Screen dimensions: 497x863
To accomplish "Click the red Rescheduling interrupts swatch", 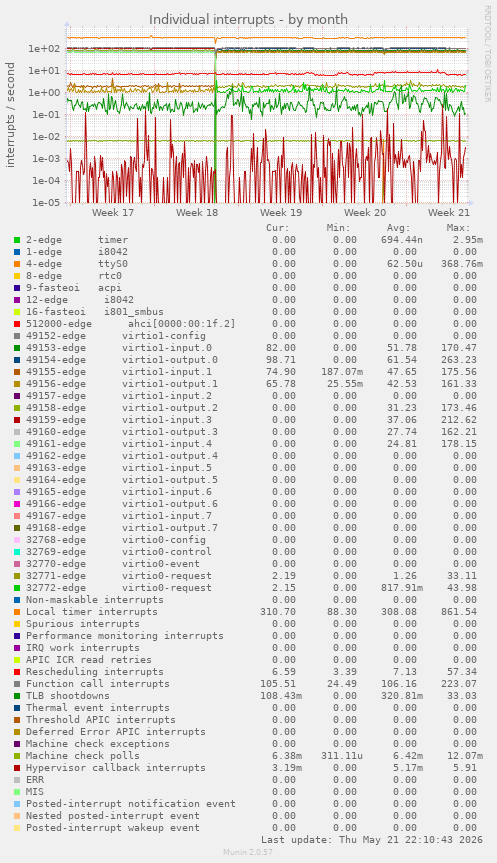I will point(17,672).
